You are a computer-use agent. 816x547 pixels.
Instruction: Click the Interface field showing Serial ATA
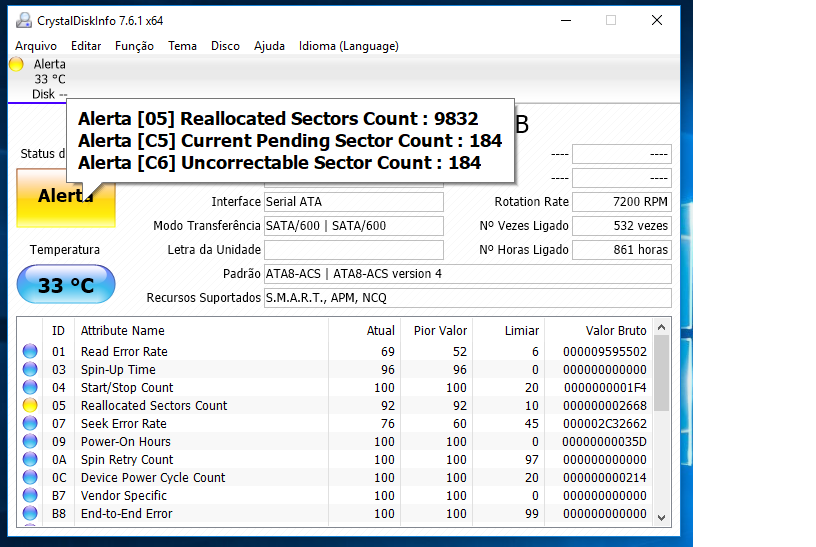(x=354, y=202)
